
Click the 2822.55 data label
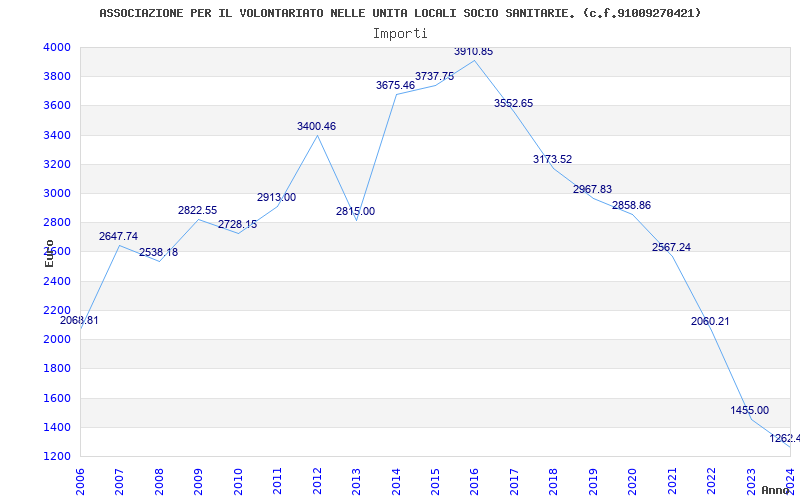point(197,210)
